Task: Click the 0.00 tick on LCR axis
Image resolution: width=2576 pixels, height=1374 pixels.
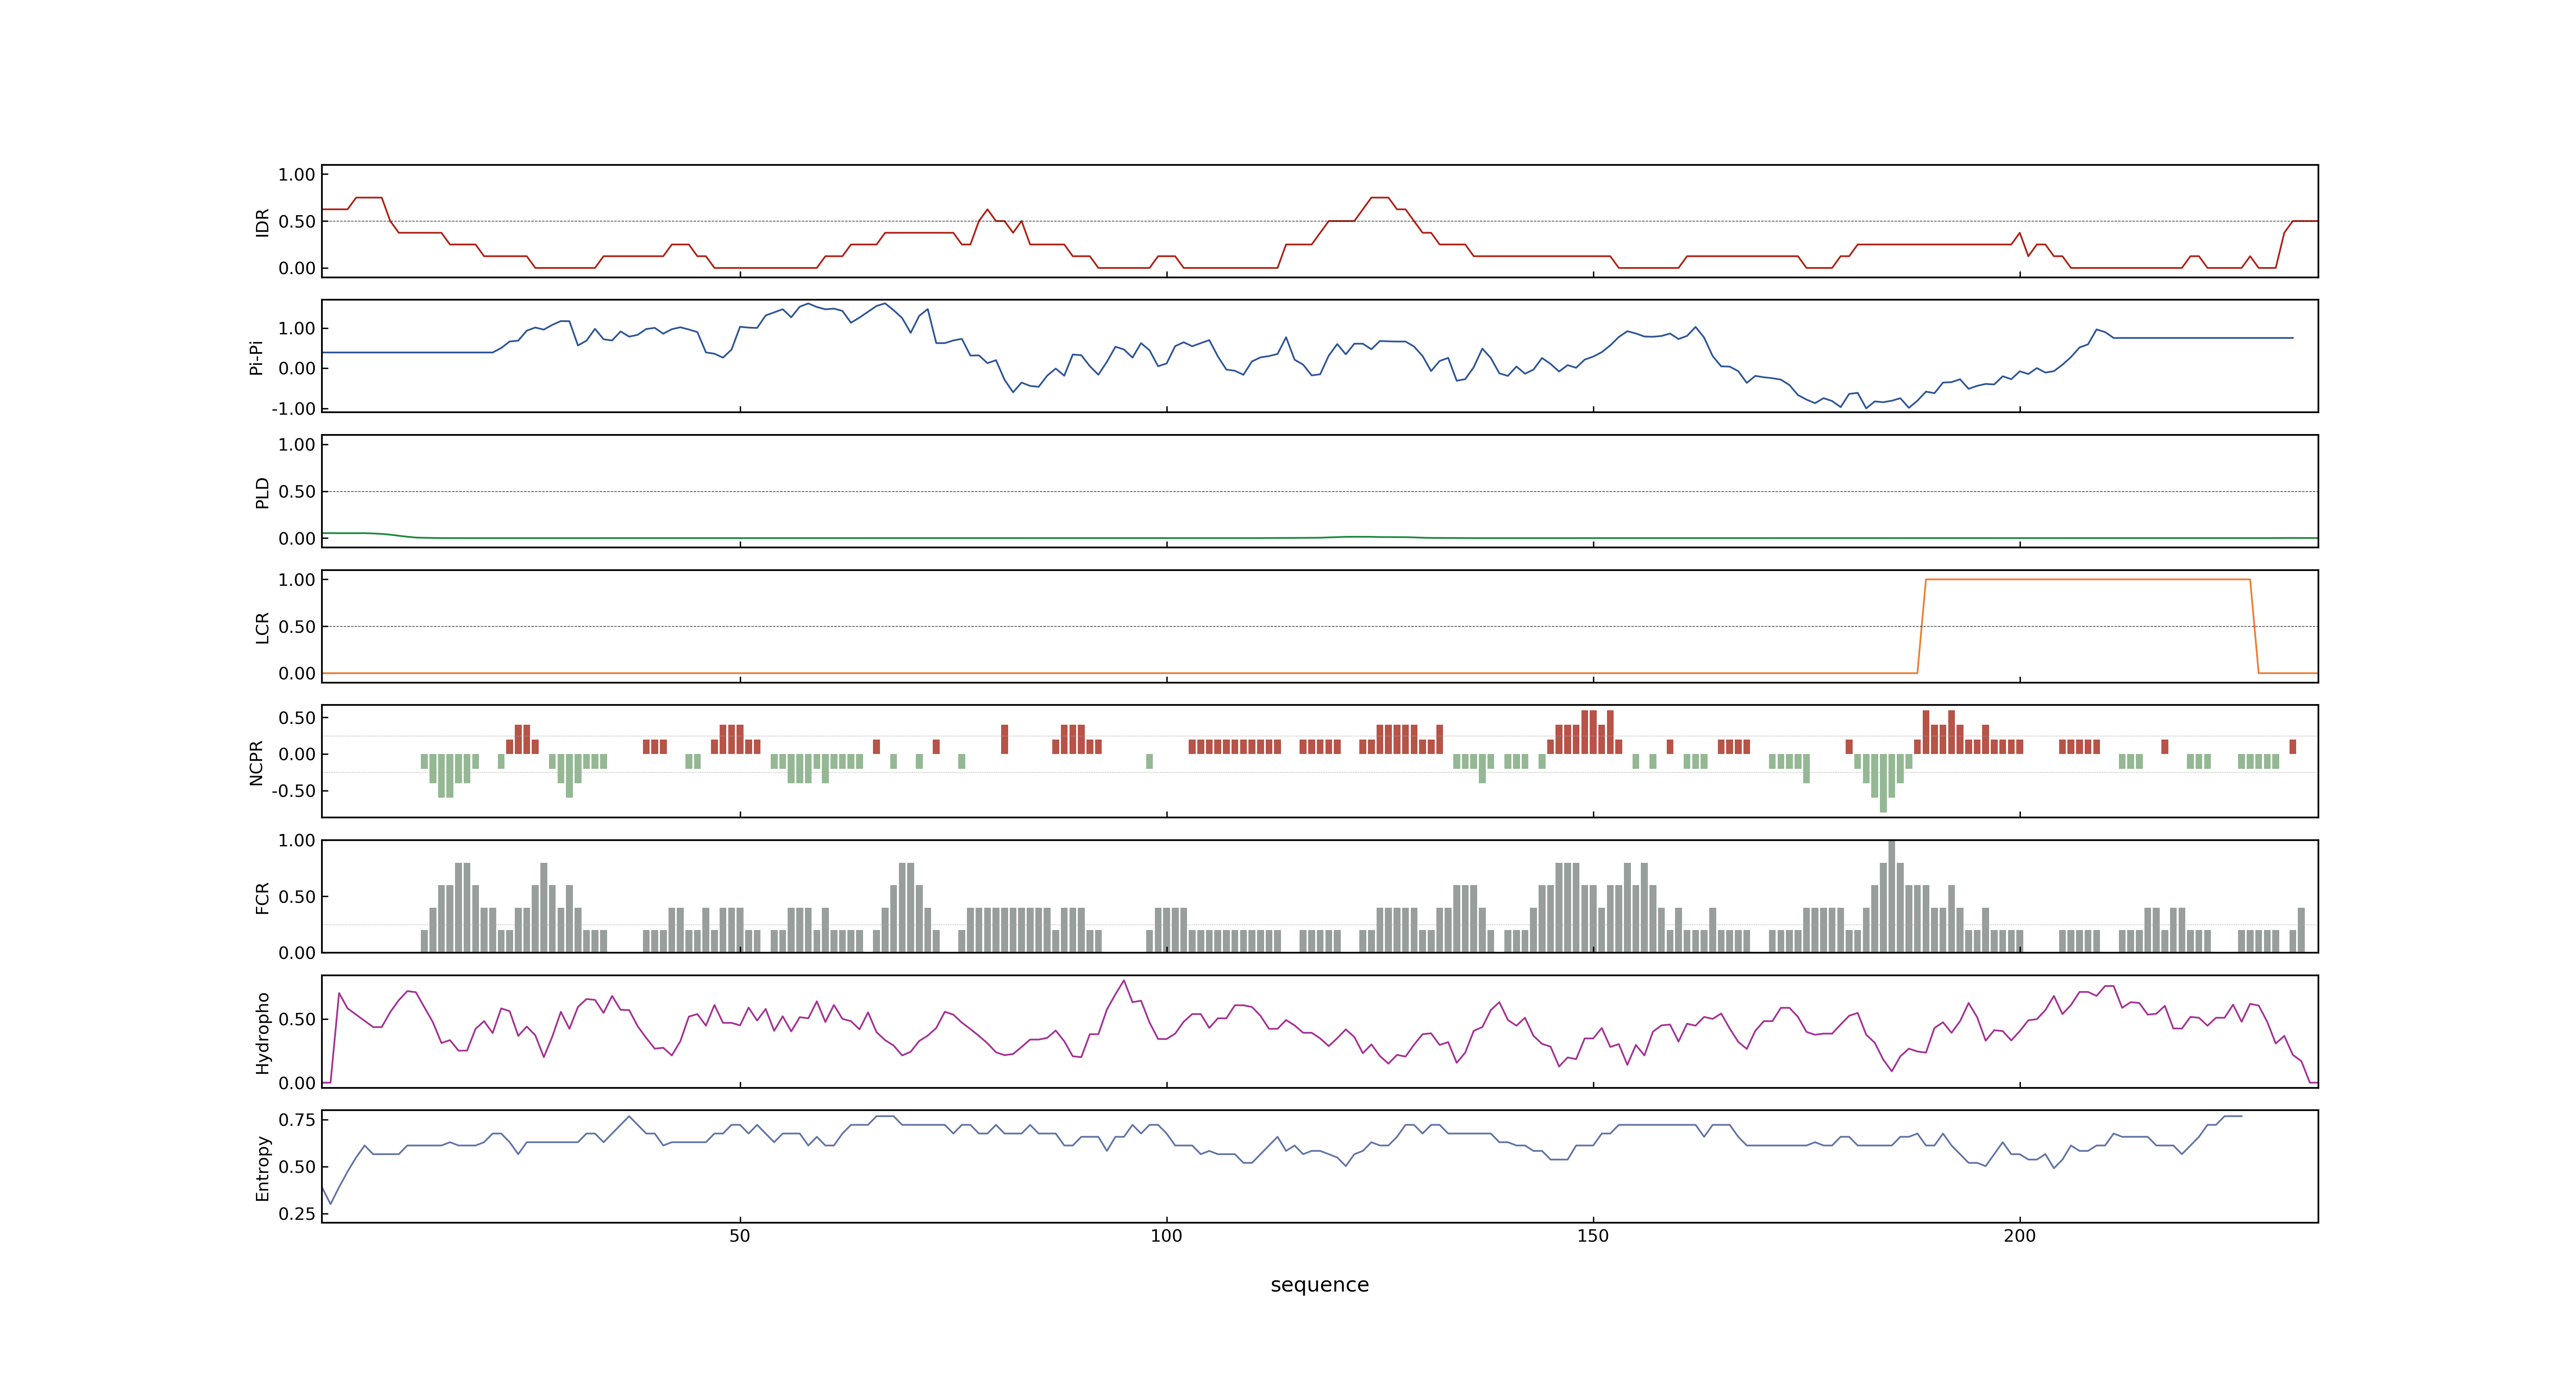Action: pos(297,674)
